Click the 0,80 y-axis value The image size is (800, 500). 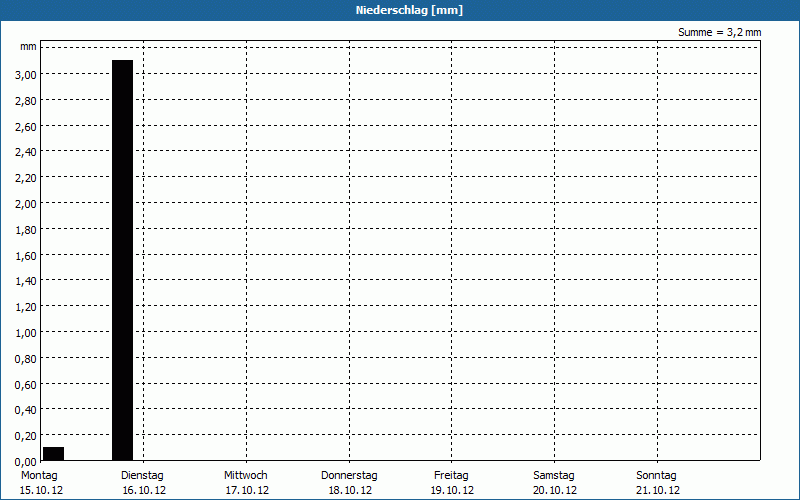pos(26,359)
